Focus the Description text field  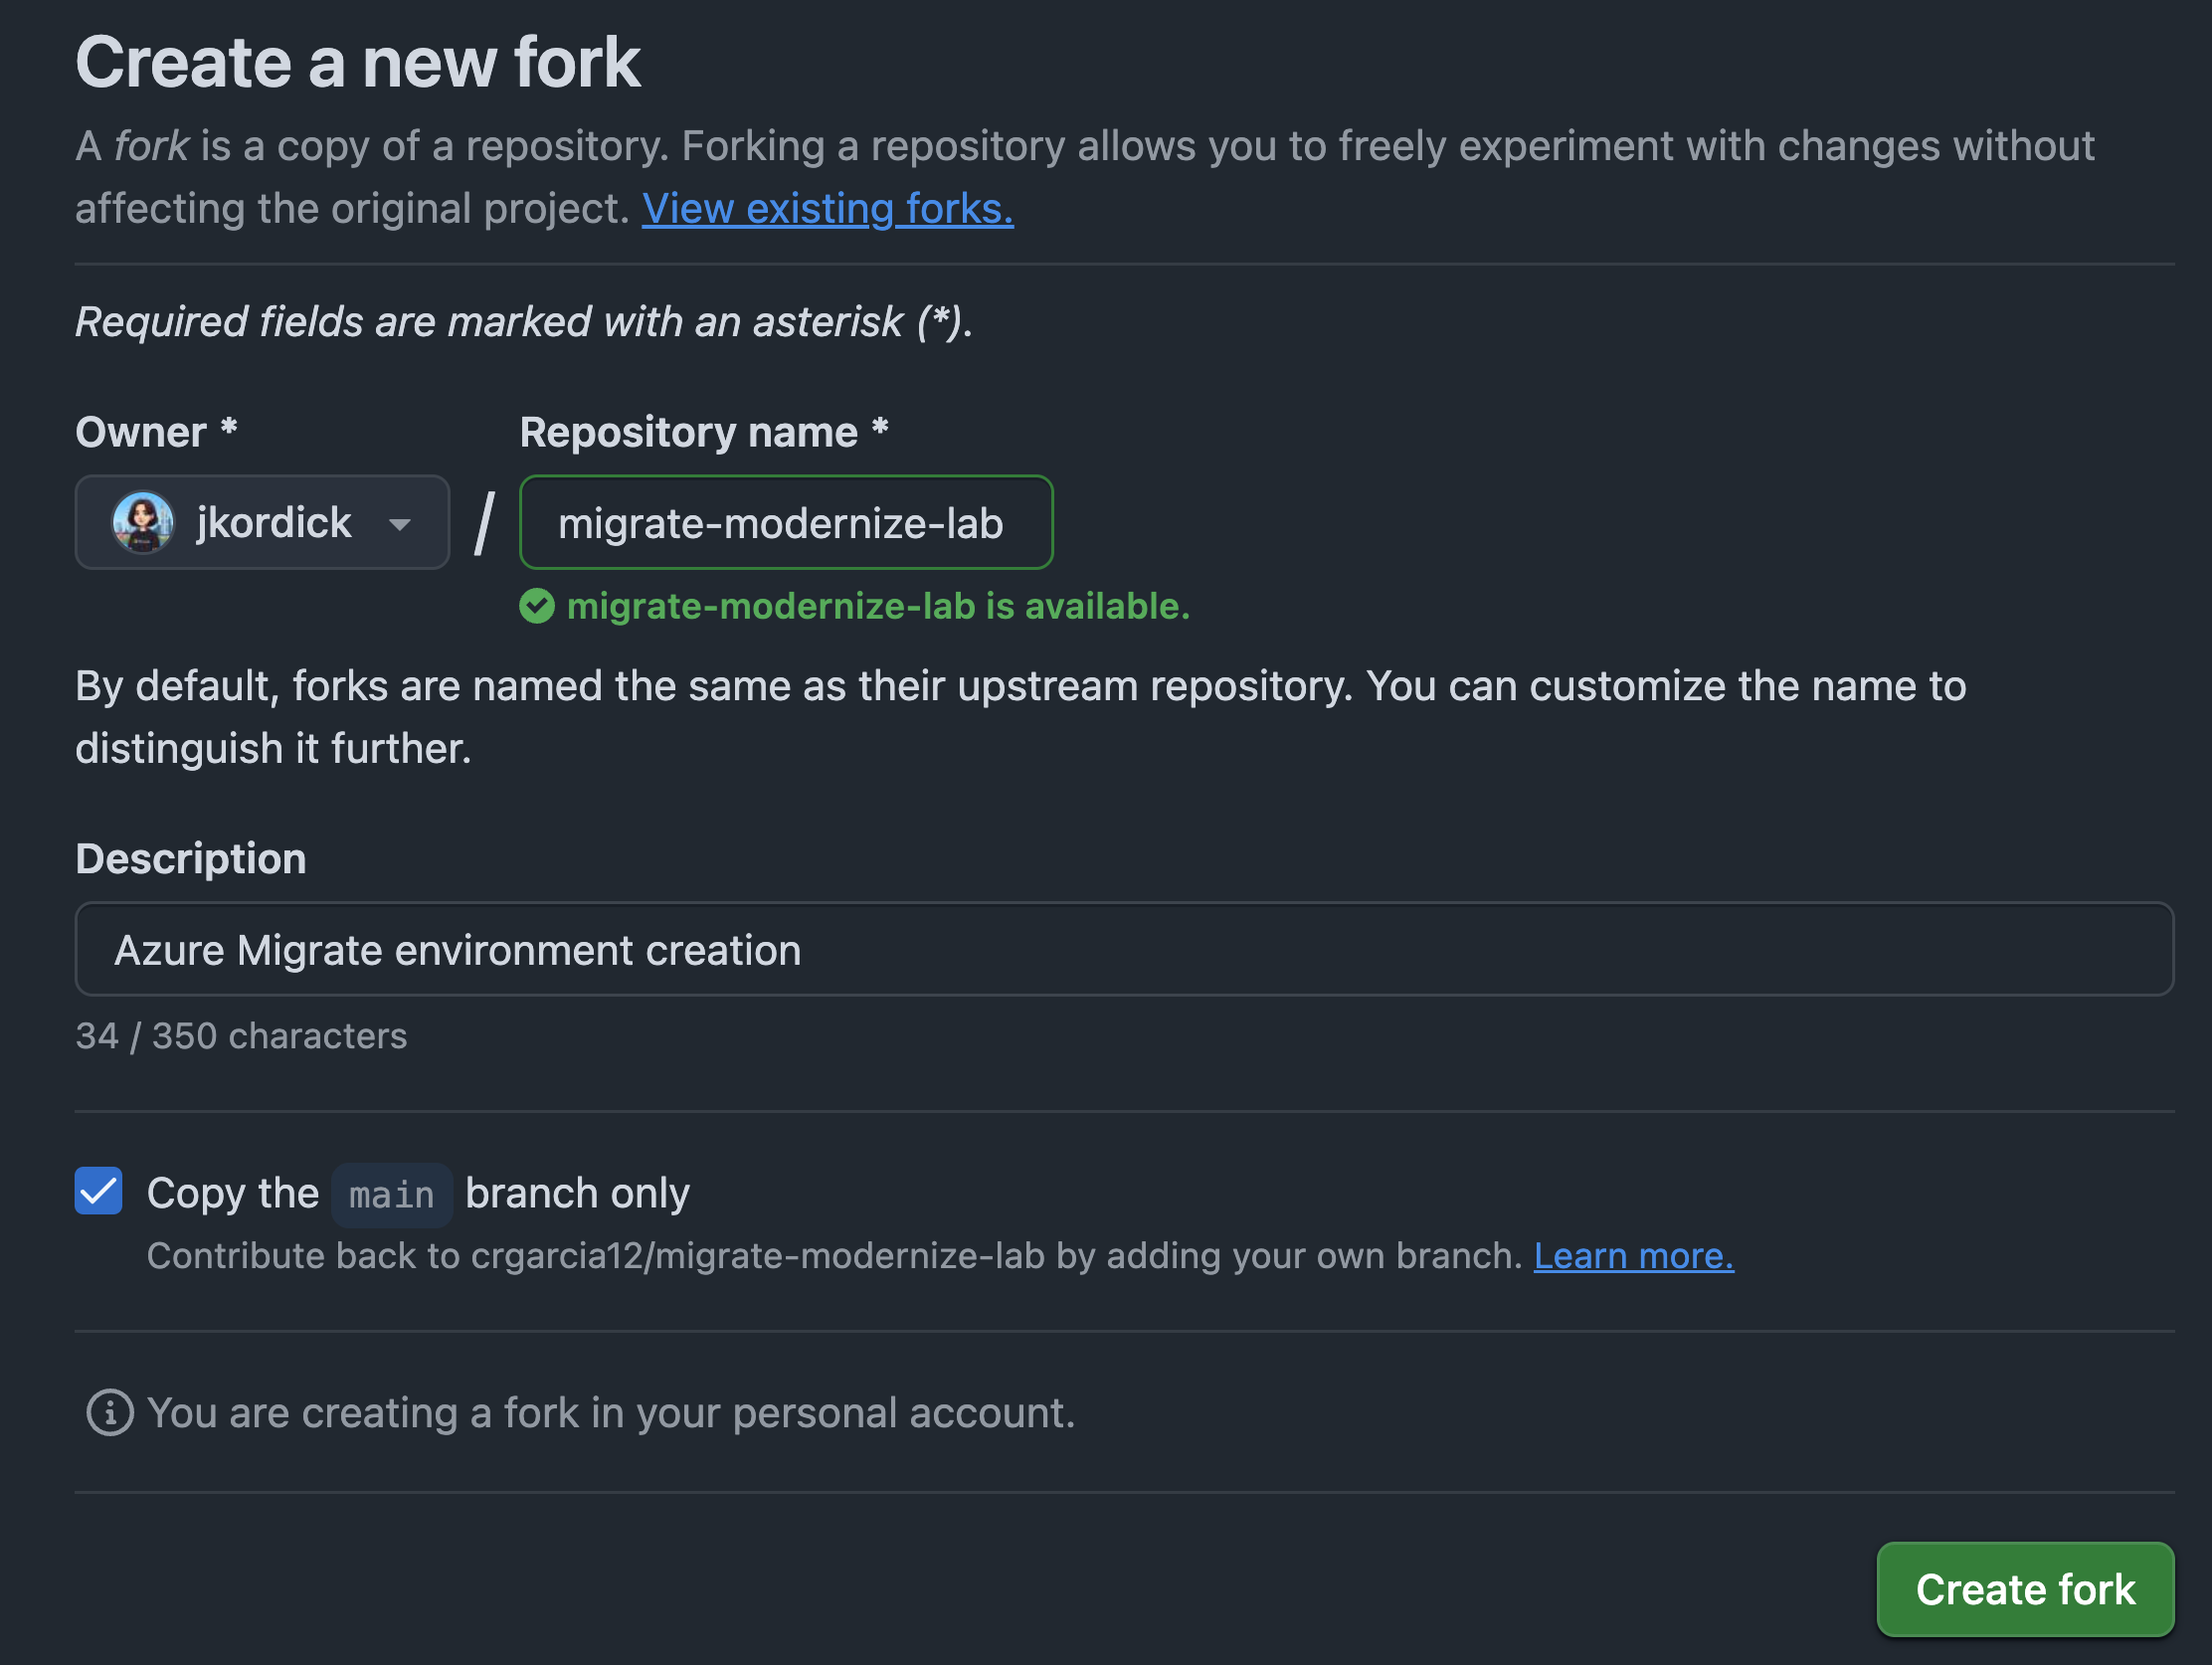coord(1123,949)
